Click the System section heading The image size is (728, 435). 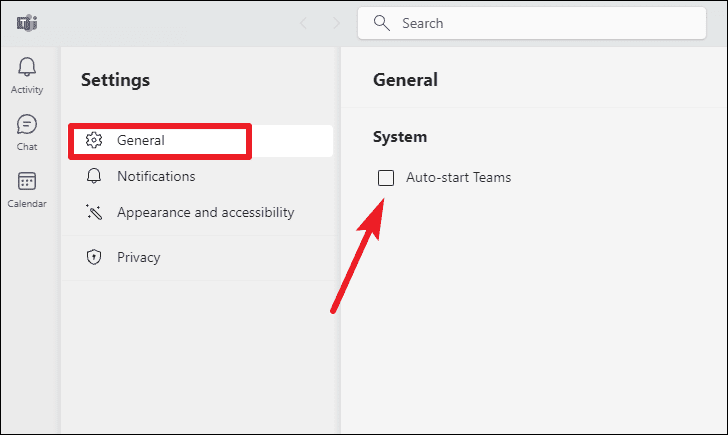click(400, 137)
